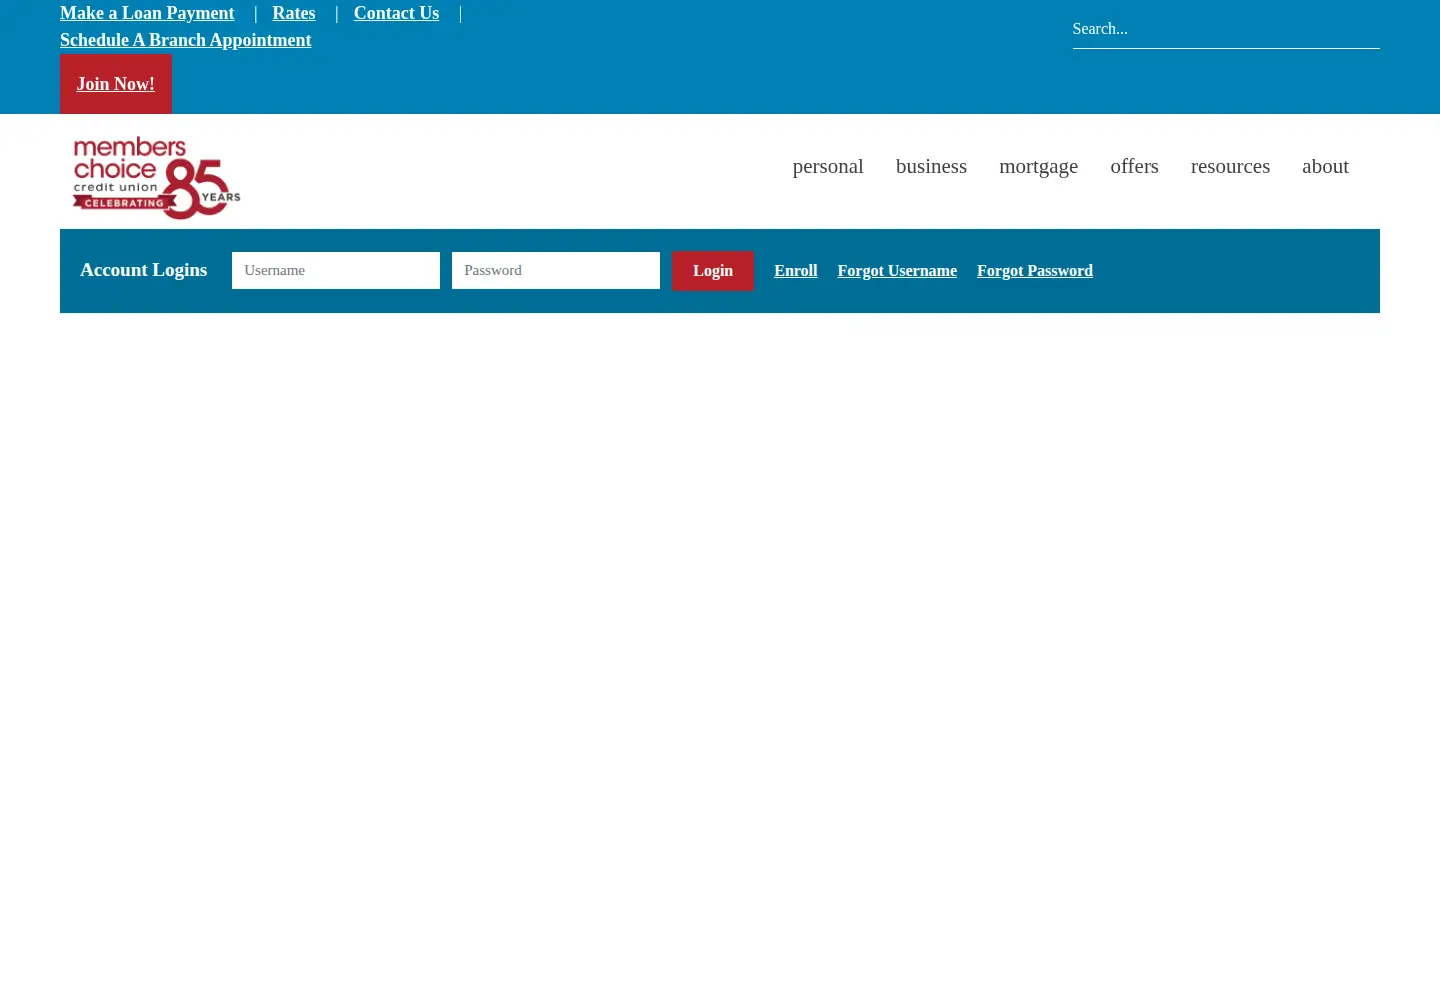Click into the Username field

pyautogui.click(x=336, y=270)
